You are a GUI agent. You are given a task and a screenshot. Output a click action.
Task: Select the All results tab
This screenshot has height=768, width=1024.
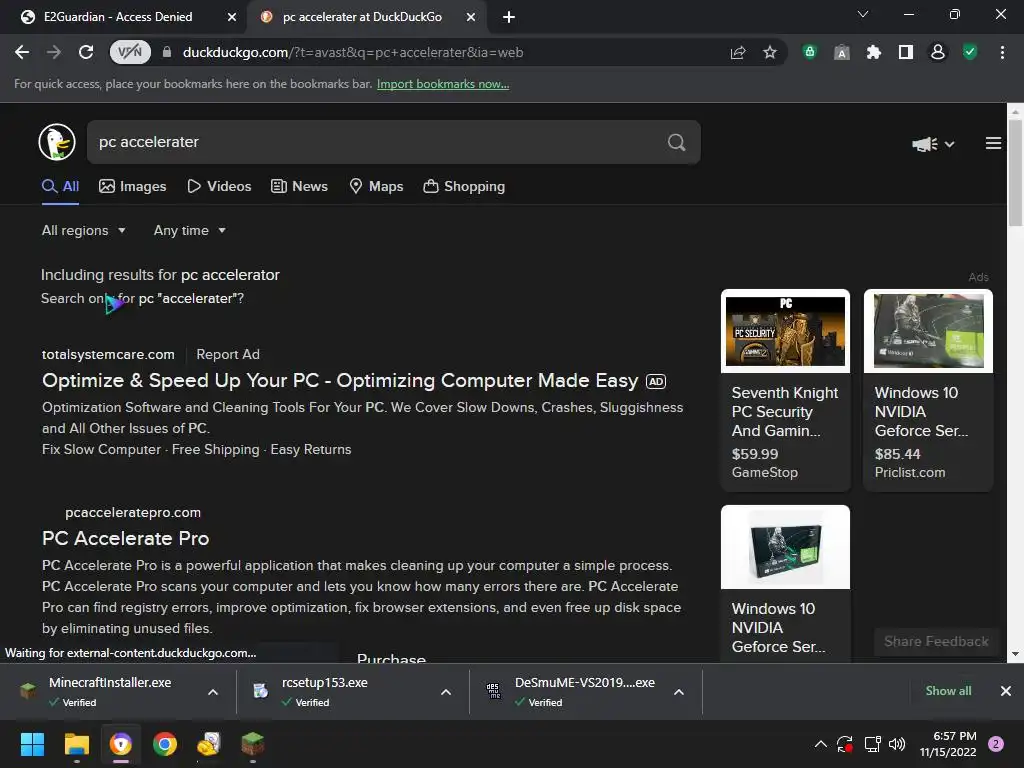[x=60, y=186]
